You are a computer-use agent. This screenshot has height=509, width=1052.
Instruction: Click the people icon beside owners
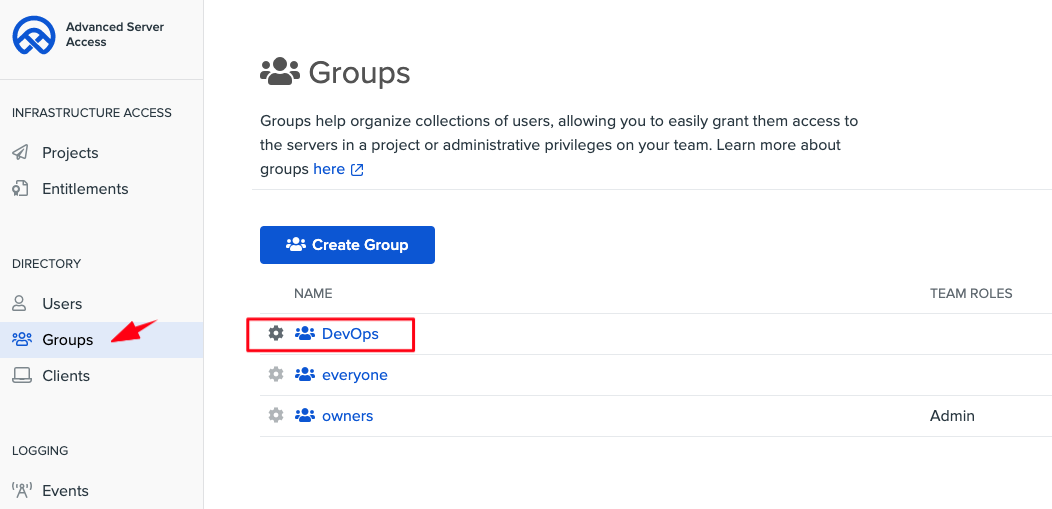pos(305,415)
